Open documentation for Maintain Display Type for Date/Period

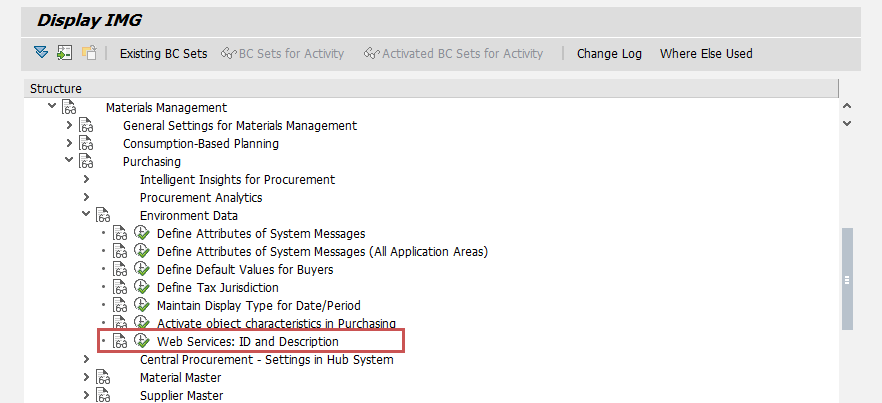(x=120, y=306)
